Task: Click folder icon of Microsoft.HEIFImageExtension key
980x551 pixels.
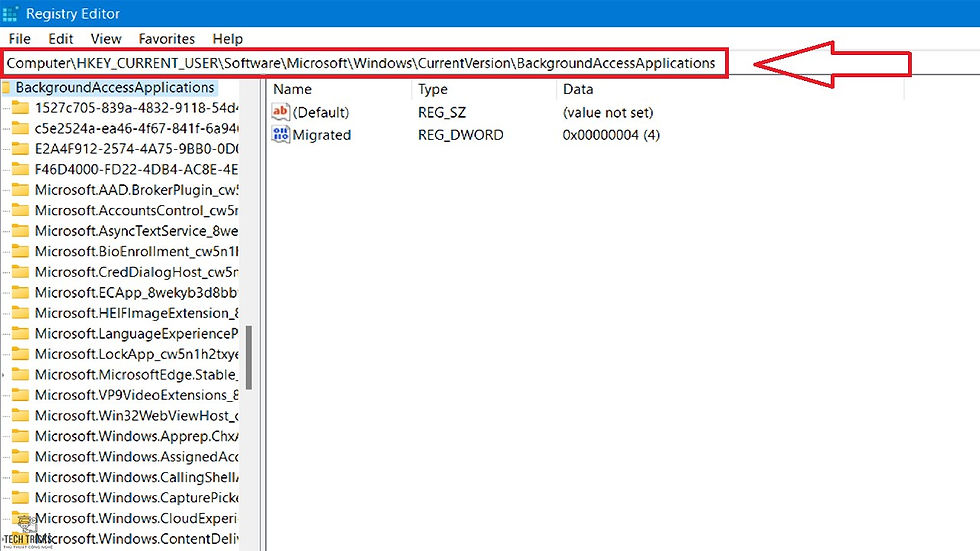Action: pyautogui.click(x=21, y=313)
